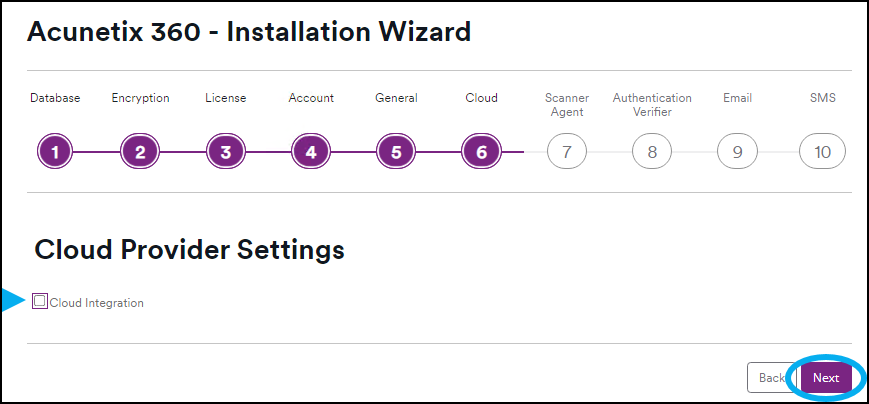Select the step 6 Cloud circle

(482, 151)
